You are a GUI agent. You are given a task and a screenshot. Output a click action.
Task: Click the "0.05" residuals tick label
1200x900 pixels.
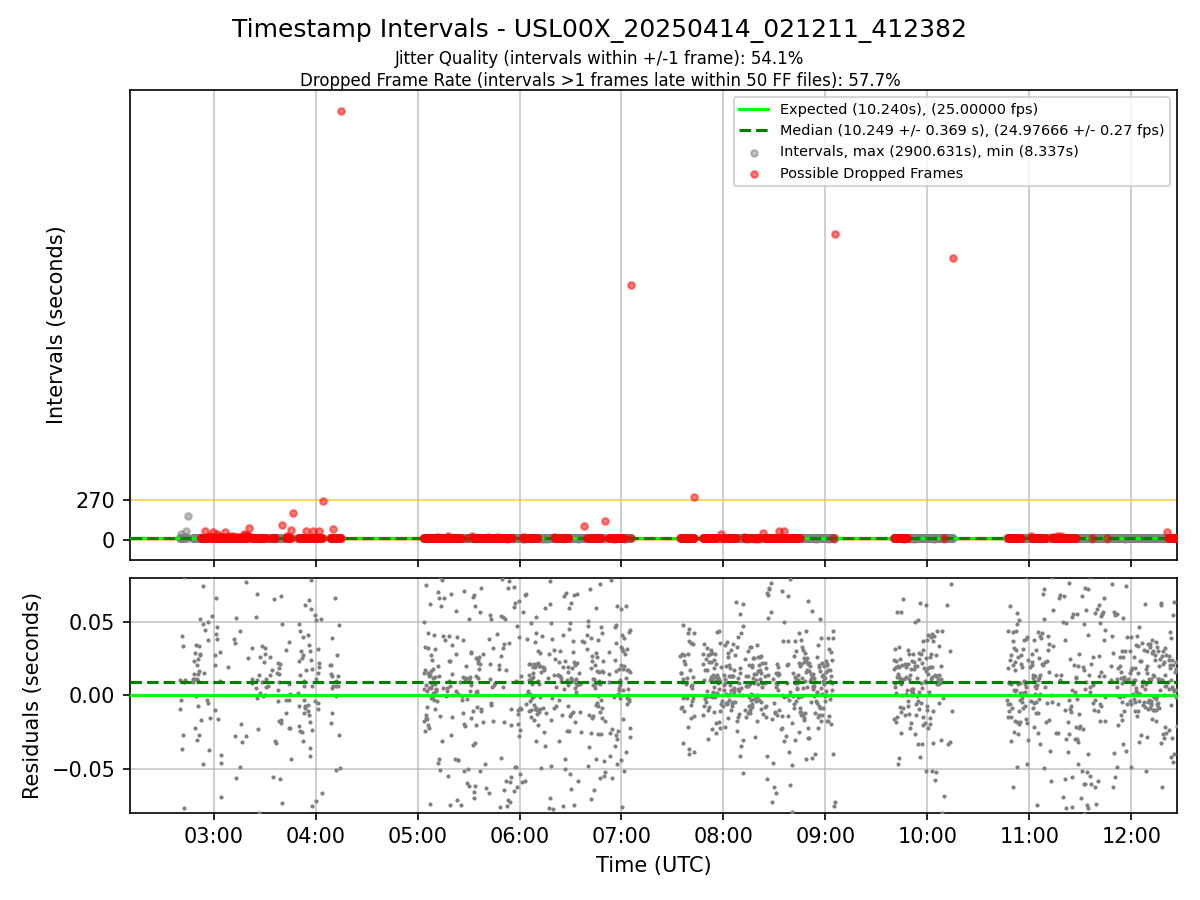point(94,622)
